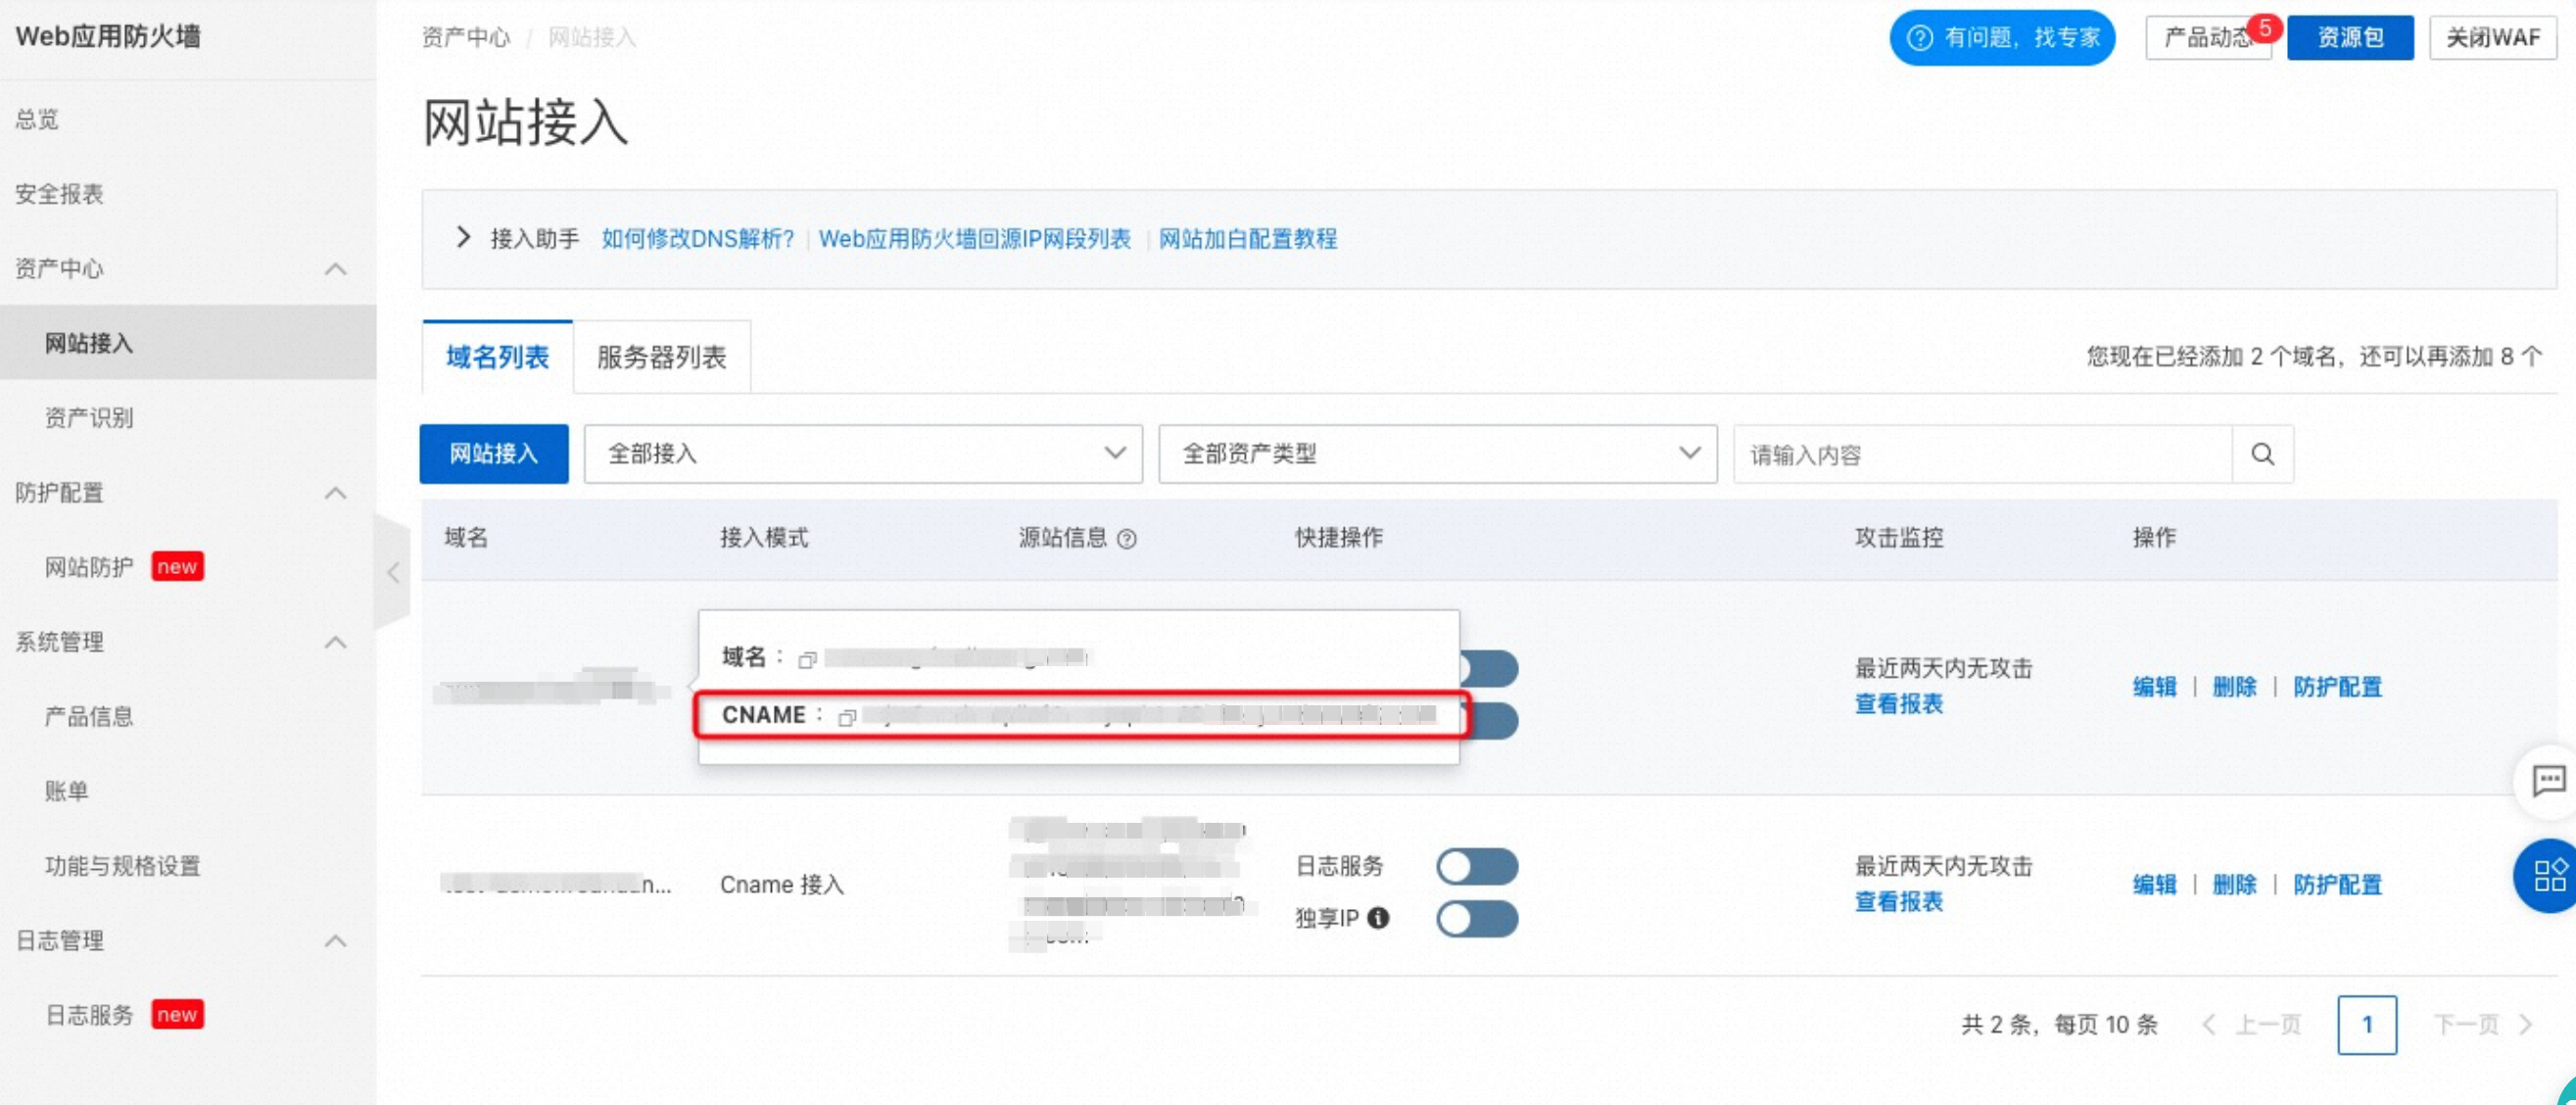Toggle 独享IP switch in second row
Viewport: 2576px width, 1105px height.
coord(1476,918)
